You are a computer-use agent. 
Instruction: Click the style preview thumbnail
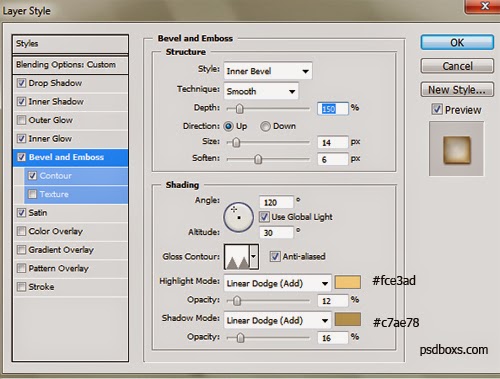(x=456, y=149)
